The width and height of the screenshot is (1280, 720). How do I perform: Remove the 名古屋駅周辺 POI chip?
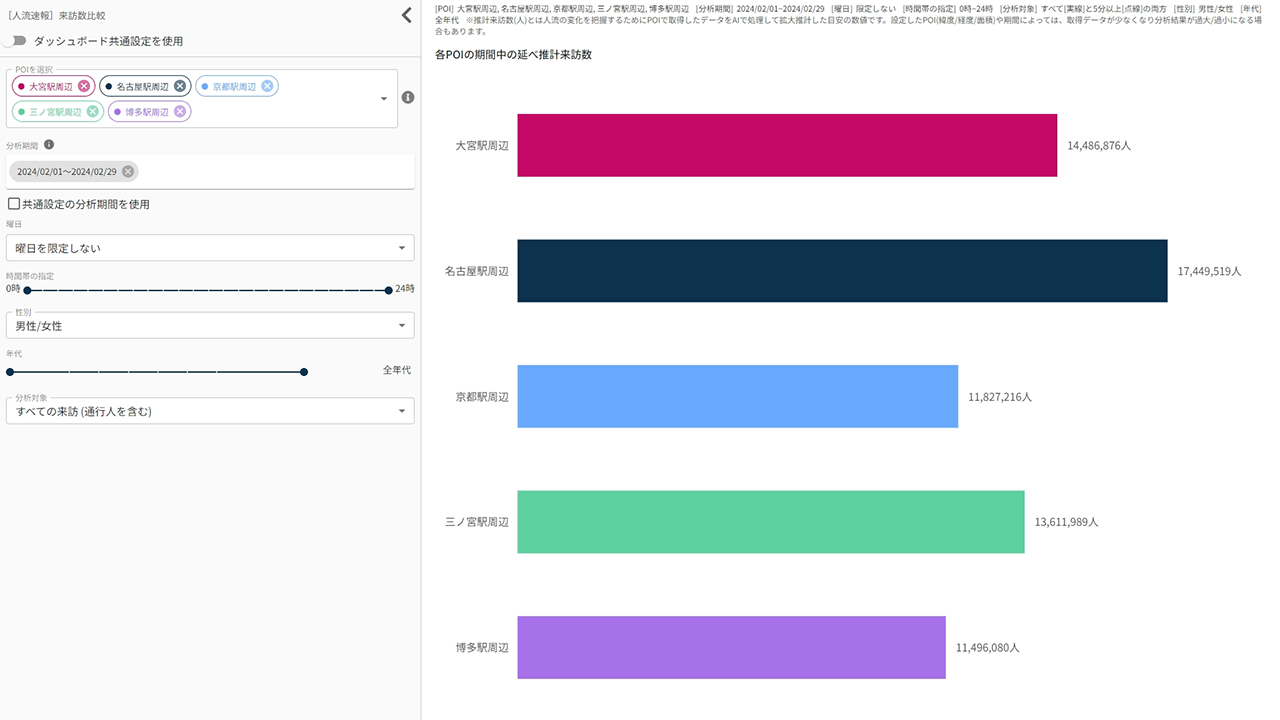click(x=180, y=86)
